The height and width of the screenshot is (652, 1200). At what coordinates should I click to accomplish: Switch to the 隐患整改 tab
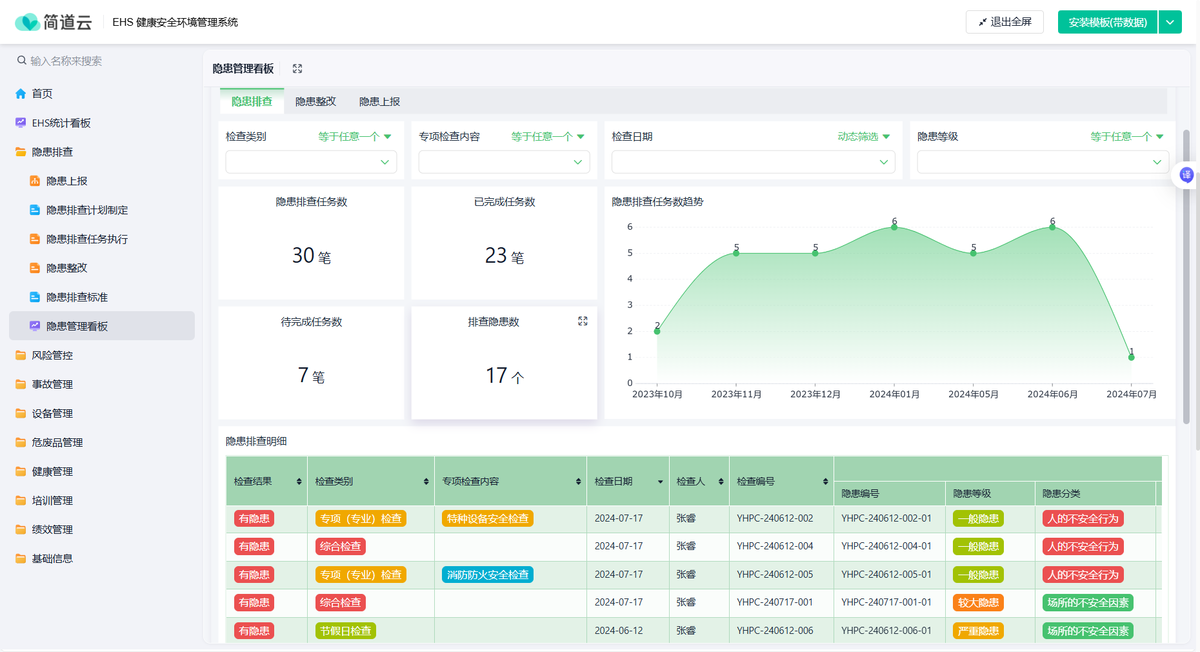tap(315, 102)
